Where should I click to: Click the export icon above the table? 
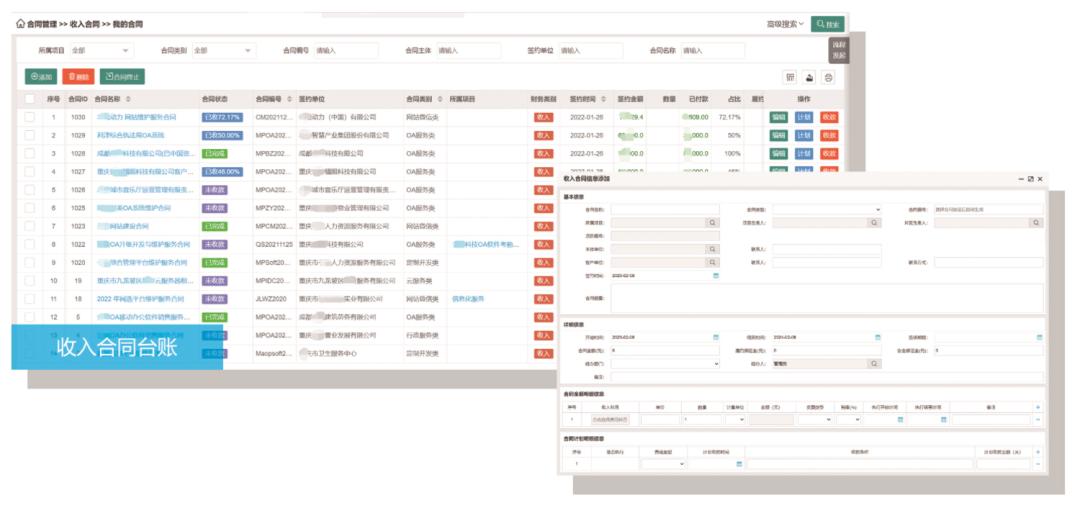point(809,77)
